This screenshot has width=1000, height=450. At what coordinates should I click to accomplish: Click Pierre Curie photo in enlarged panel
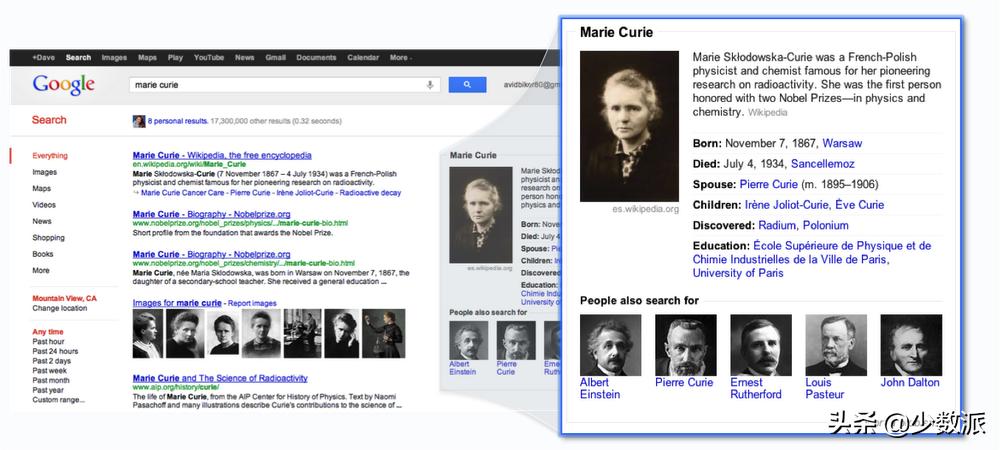click(686, 345)
